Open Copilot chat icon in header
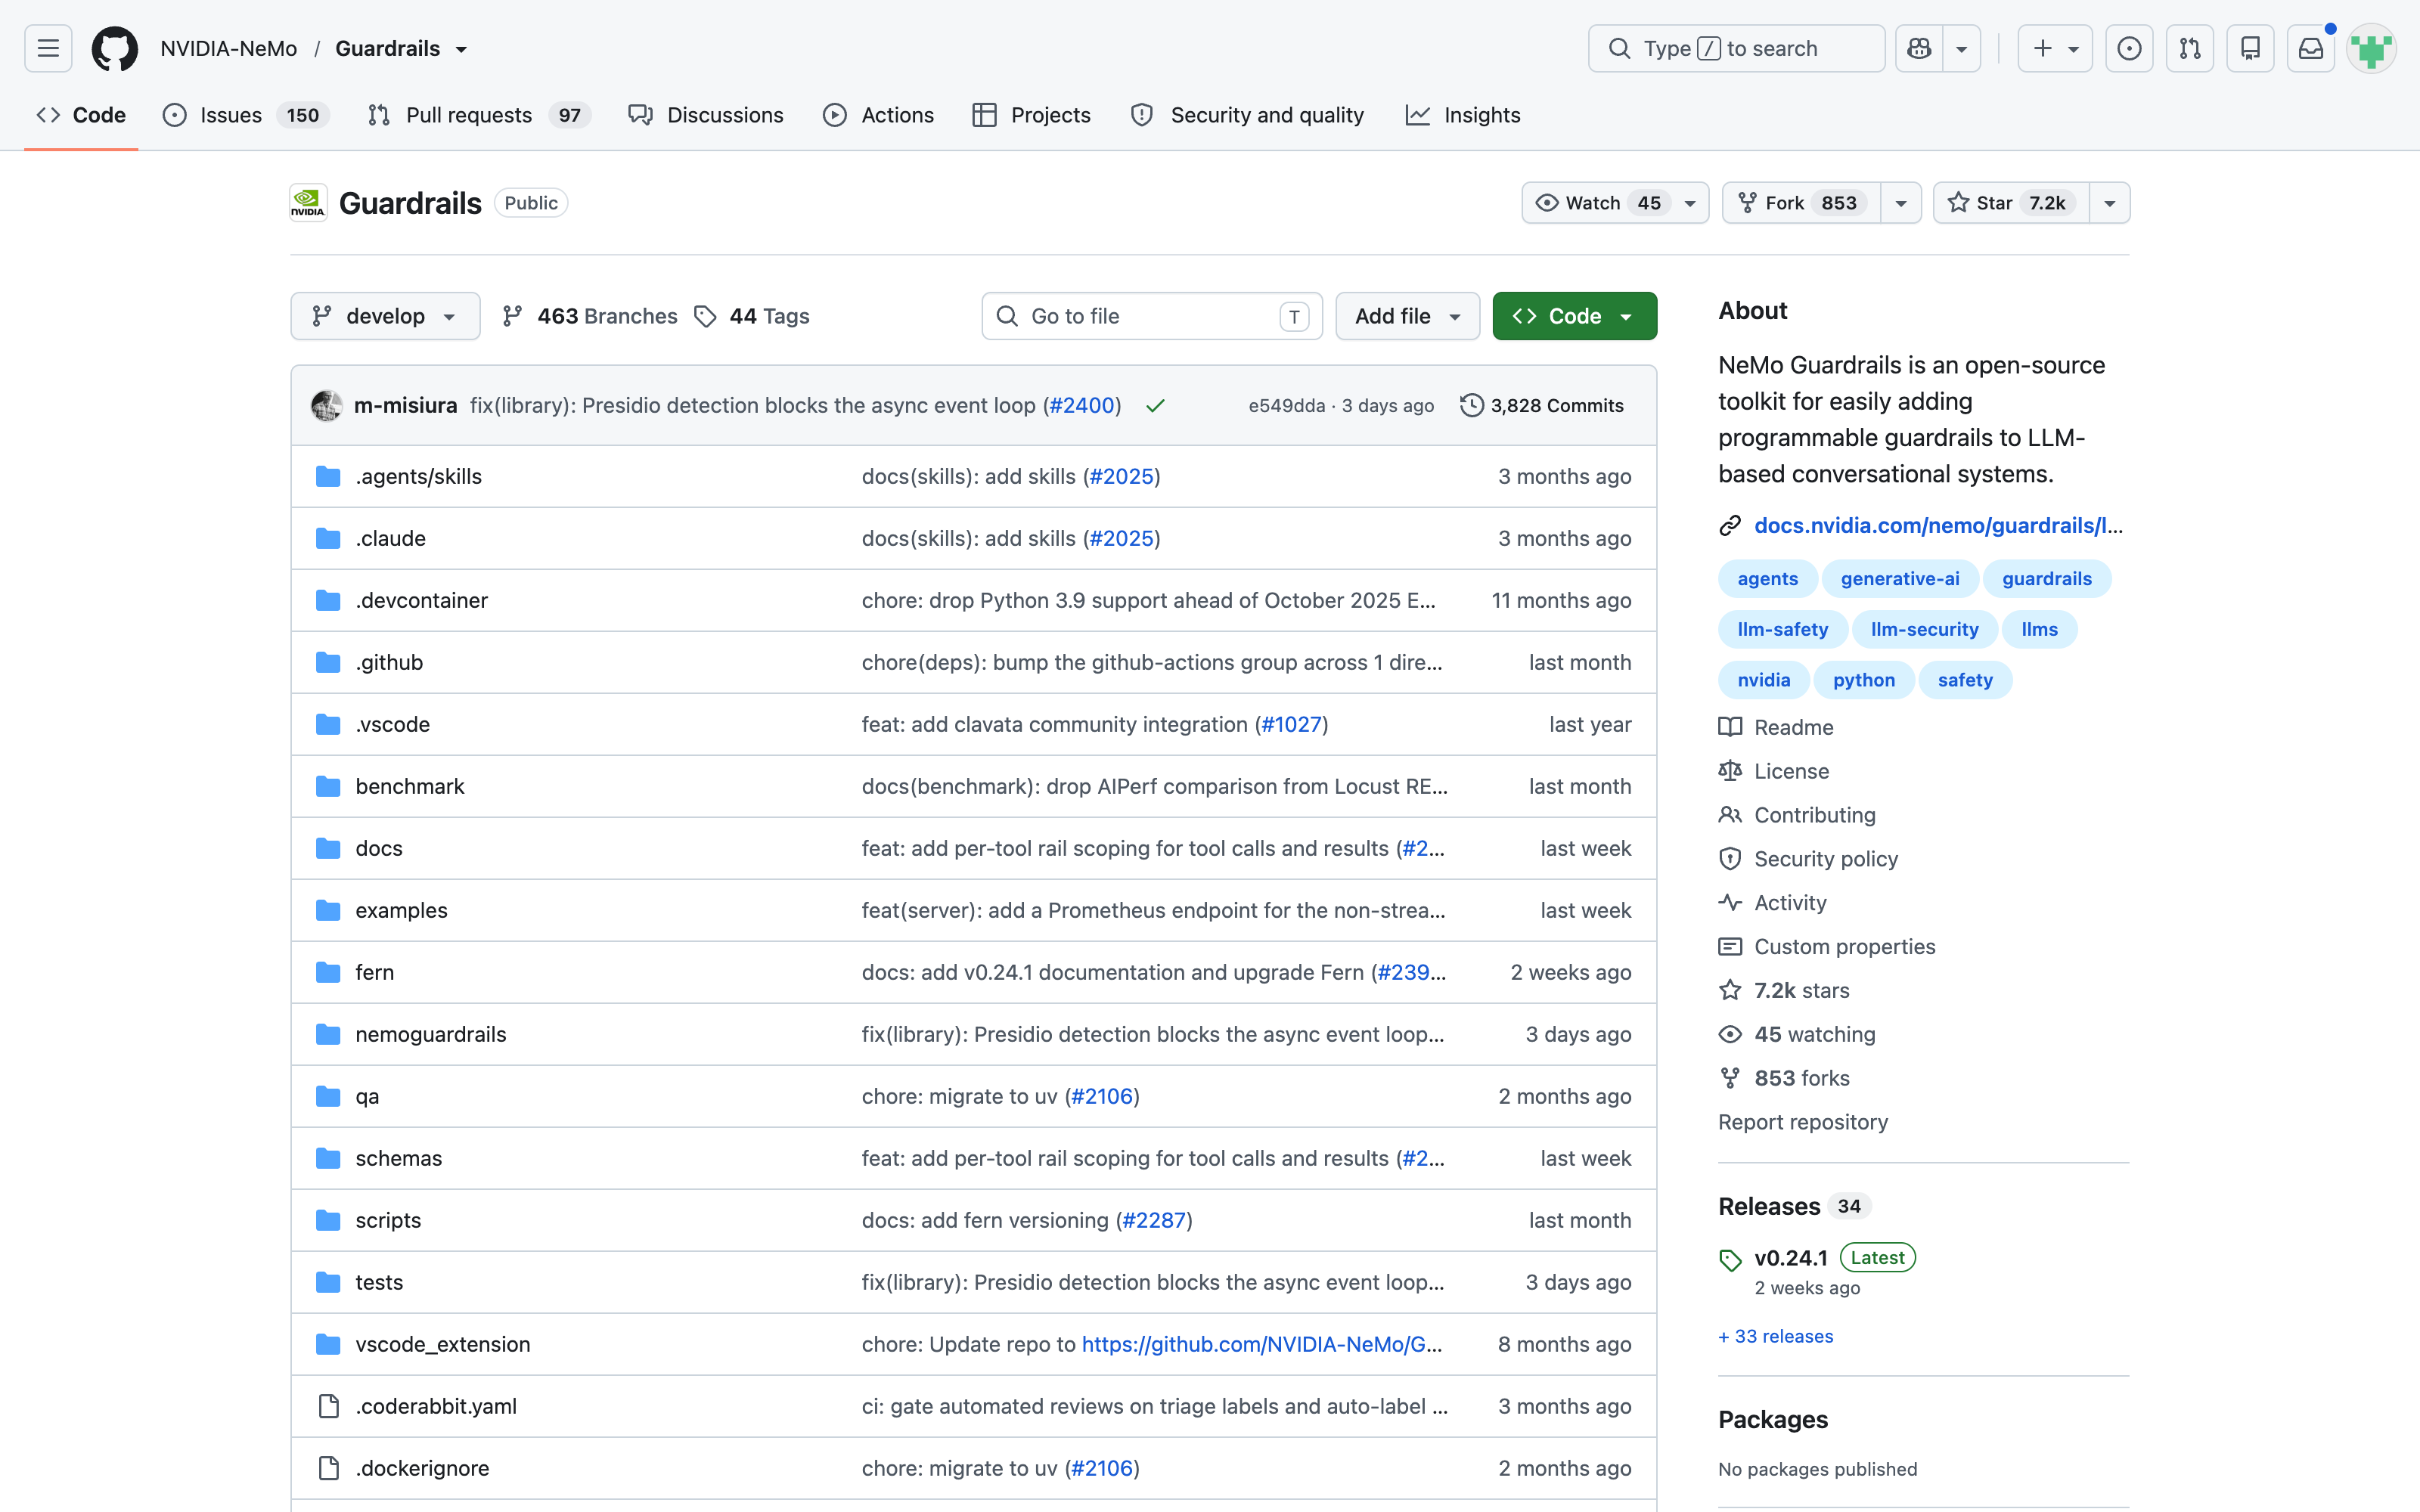 pos(1919,48)
